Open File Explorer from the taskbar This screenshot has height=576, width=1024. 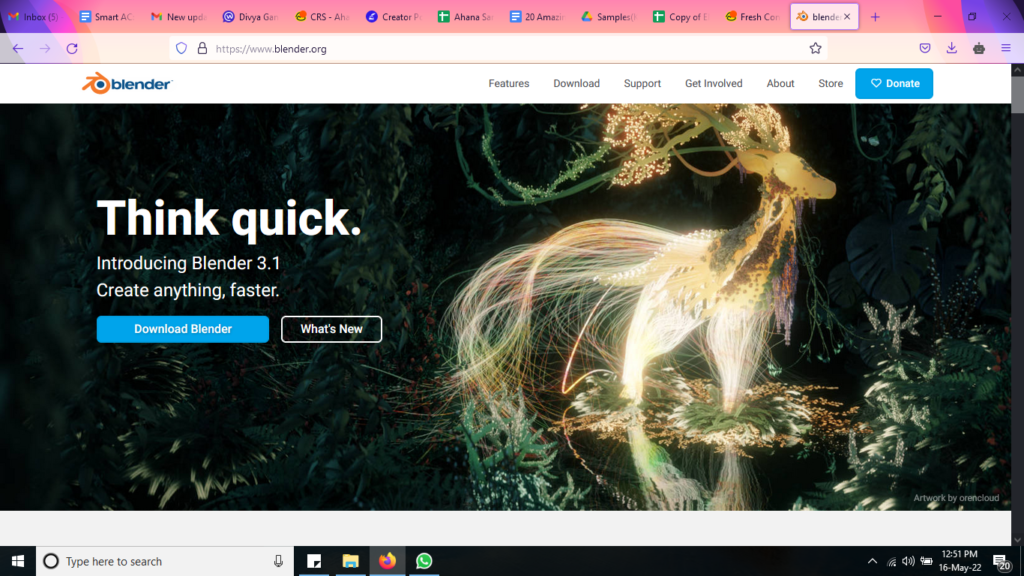pos(351,561)
